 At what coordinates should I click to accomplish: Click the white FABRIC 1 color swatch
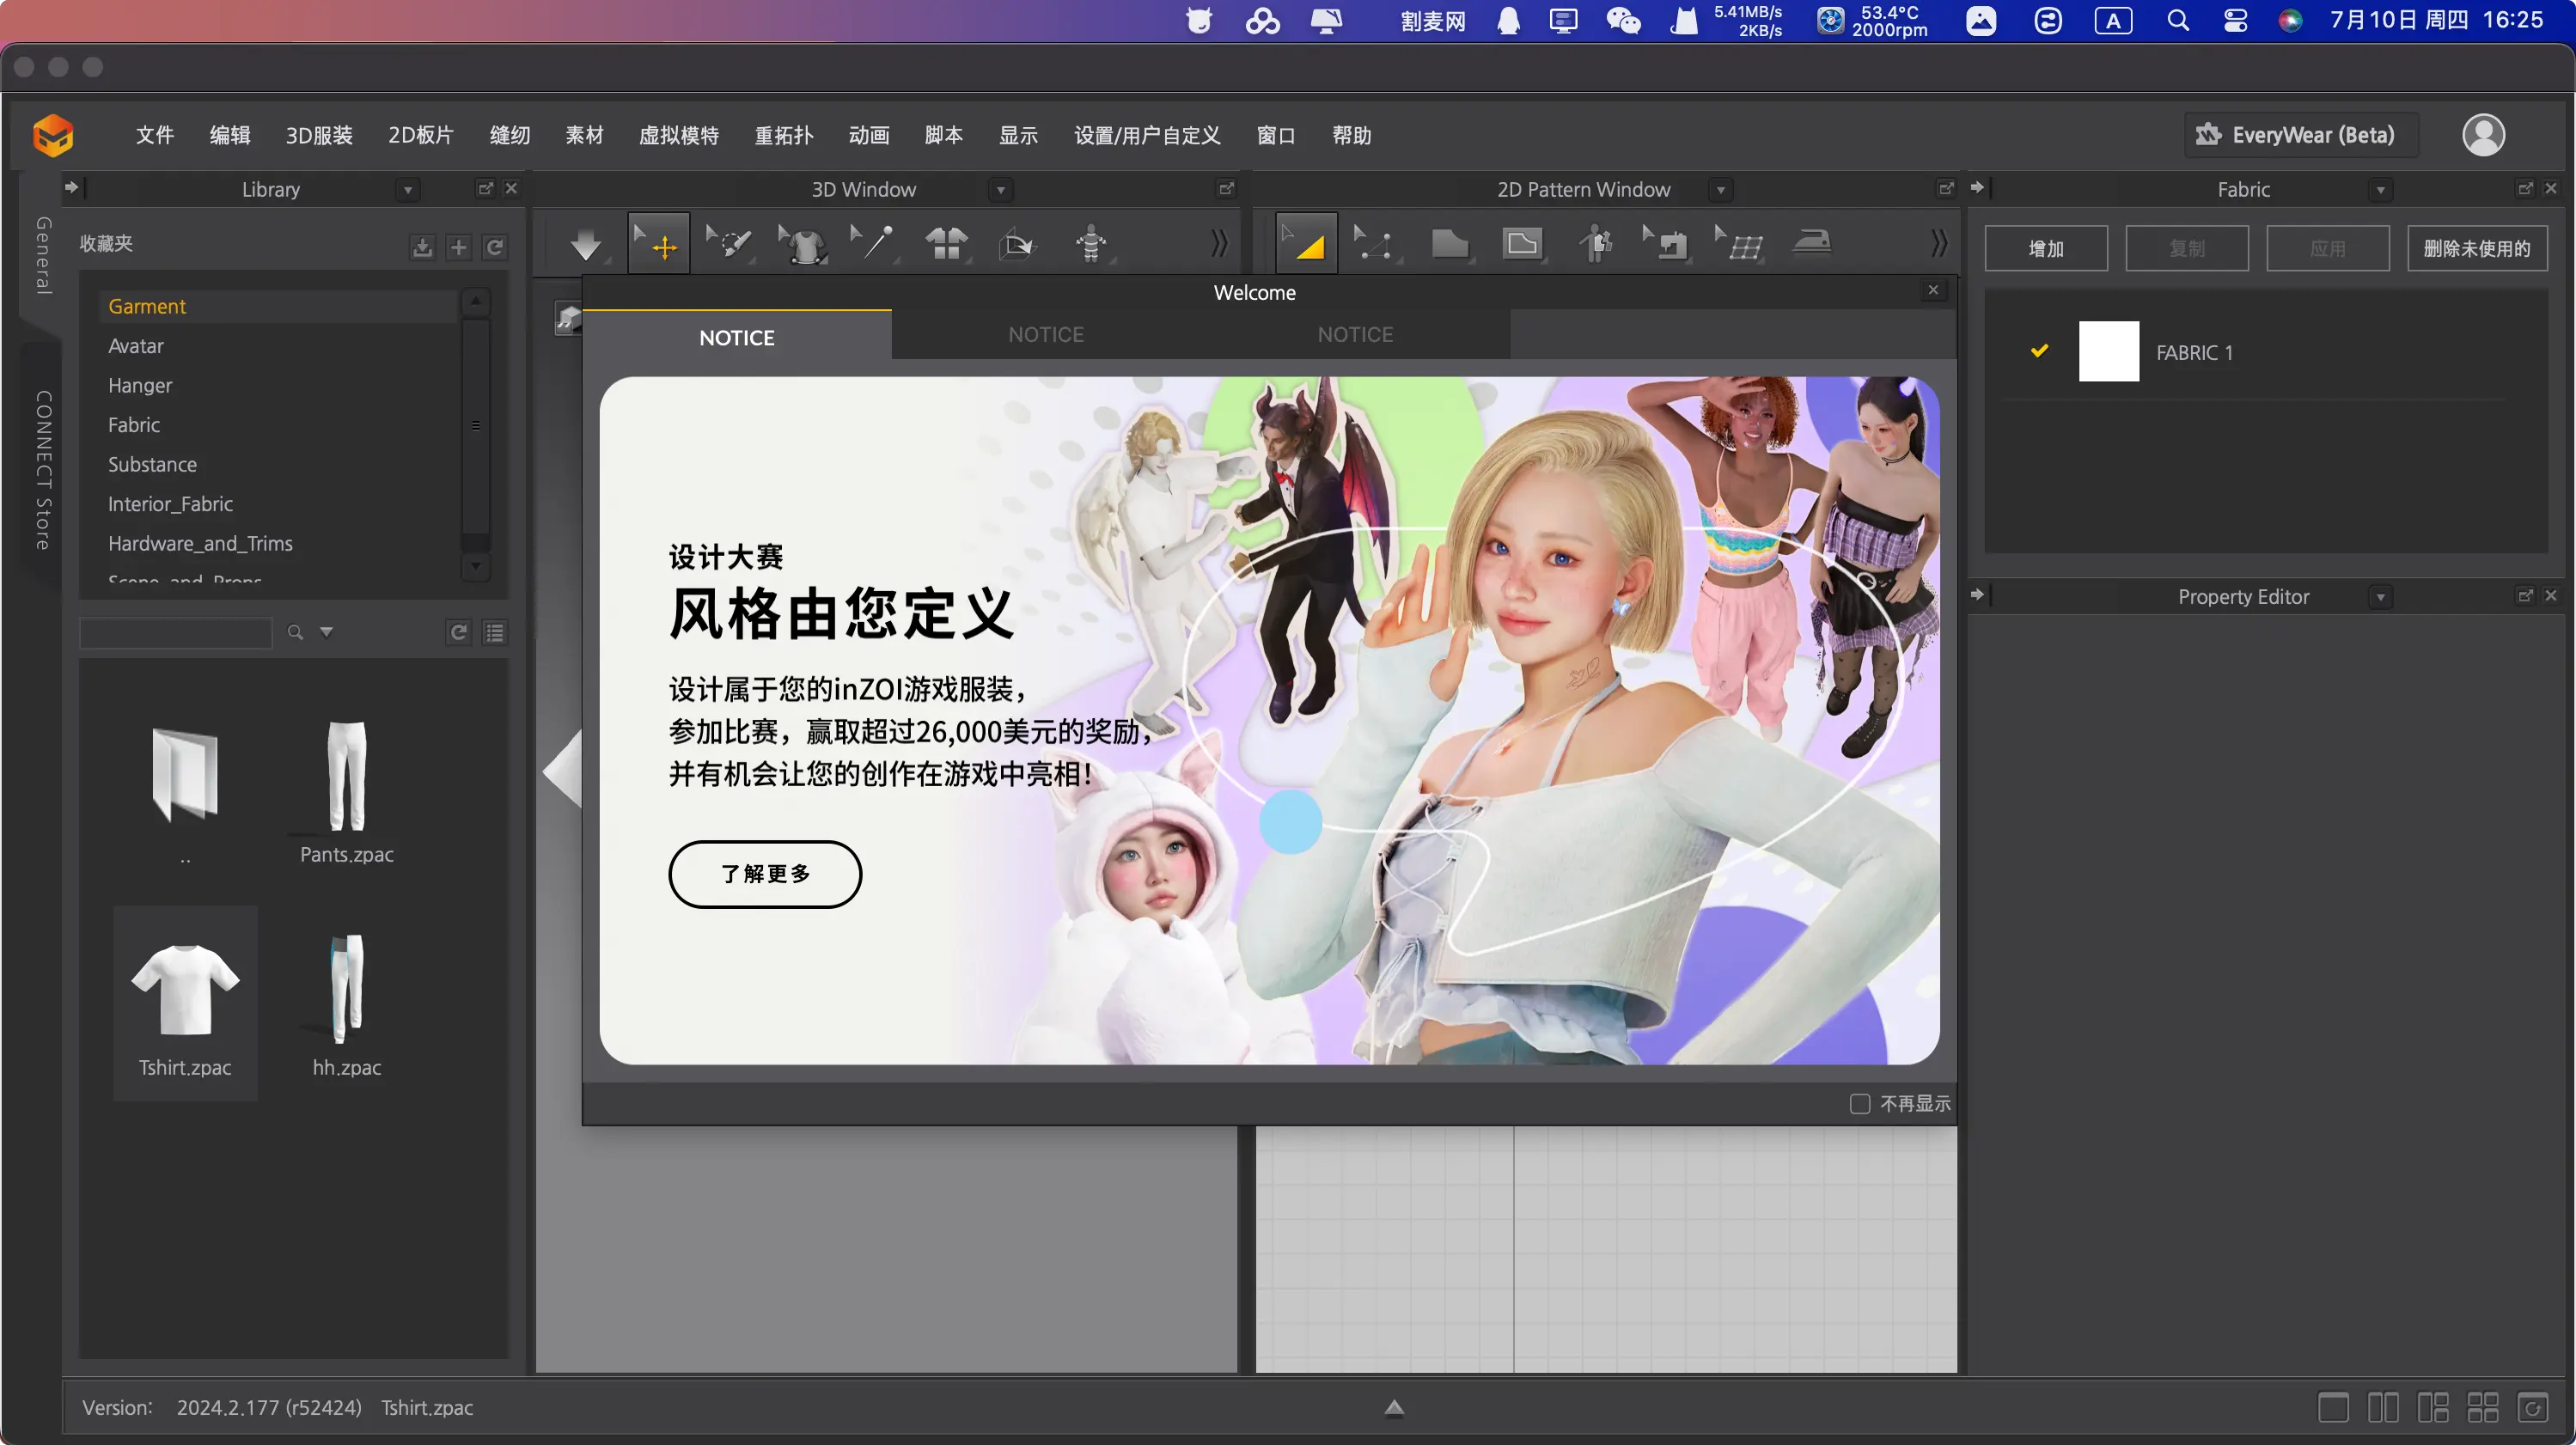pos(2108,351)
